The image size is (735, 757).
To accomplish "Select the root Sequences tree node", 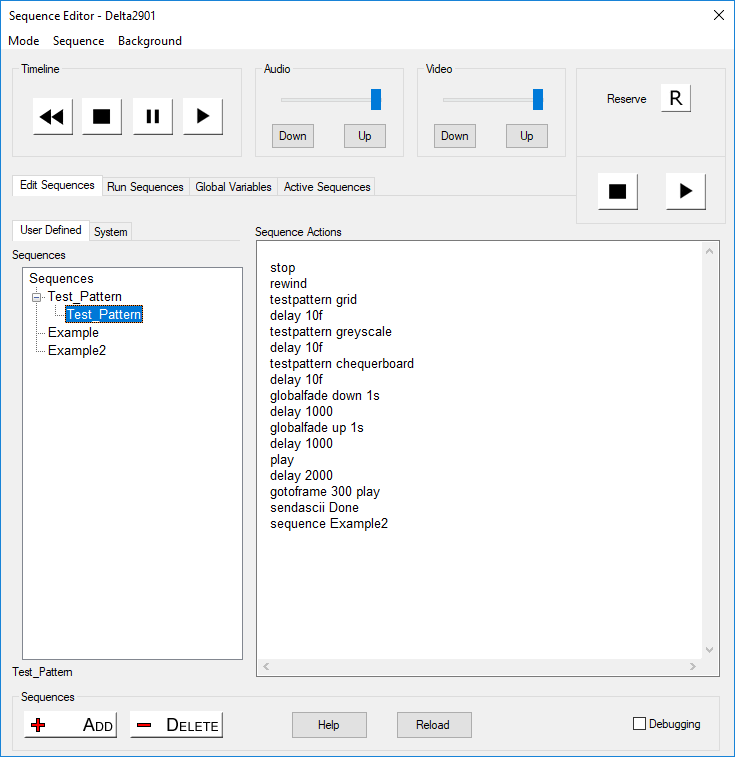I will pos(61,279).
